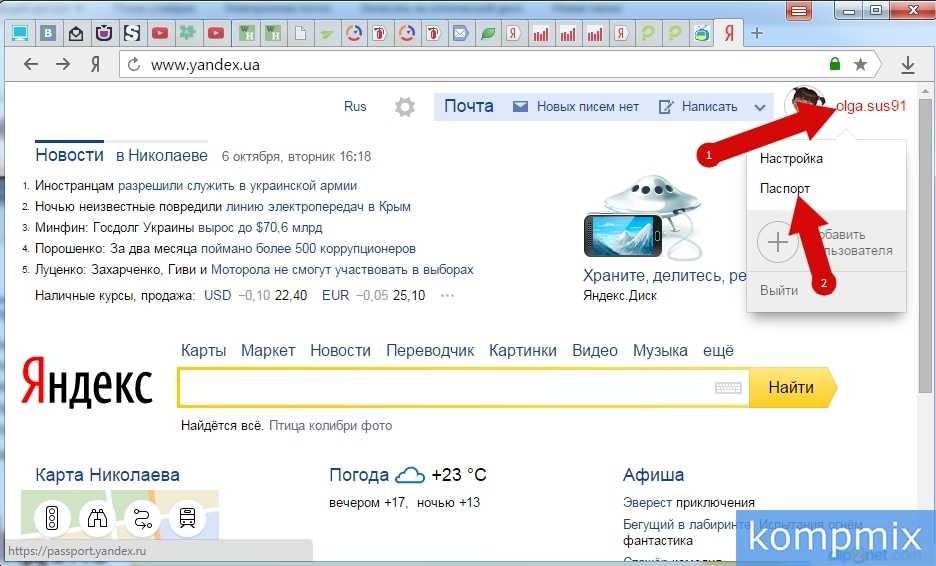Reload the page with the refresh icon
936x566 pixels.
click(x=134, y=64)
